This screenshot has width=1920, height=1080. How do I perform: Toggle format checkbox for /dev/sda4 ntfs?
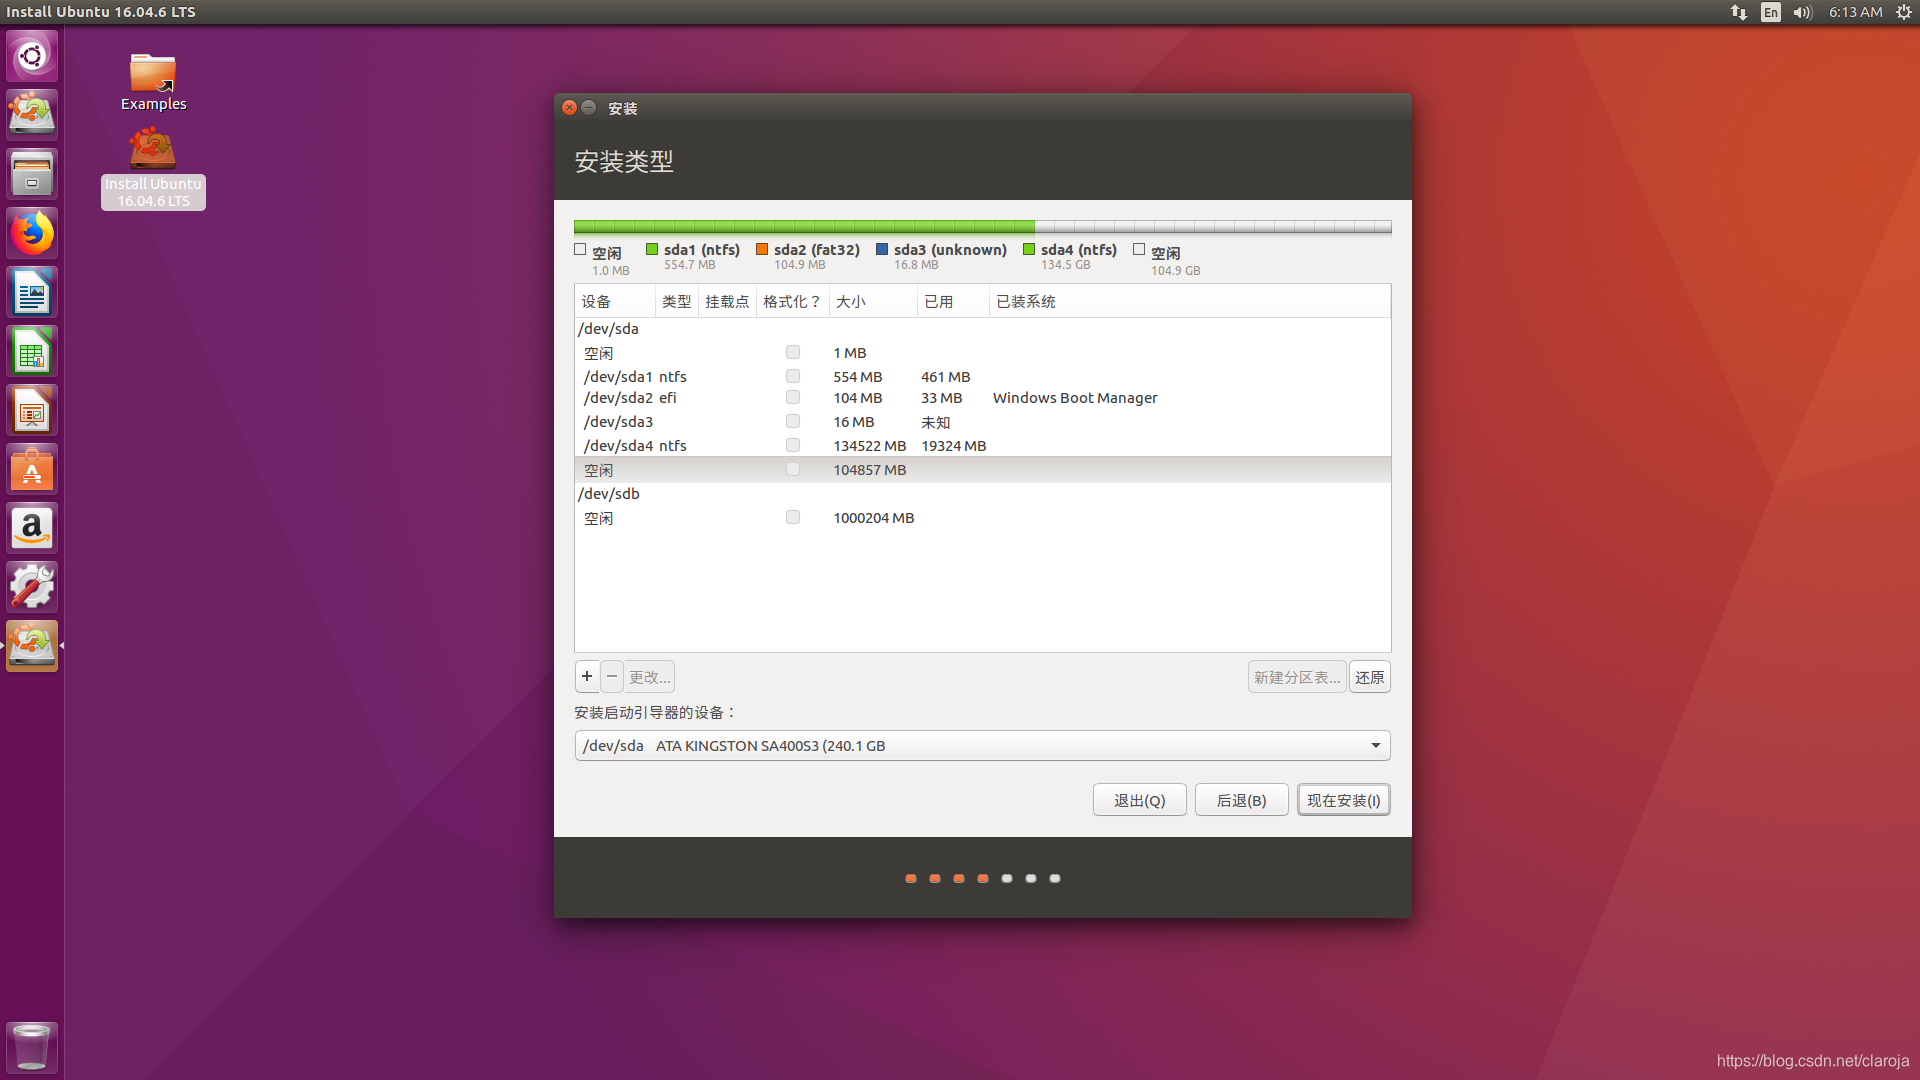pos(793,445)
